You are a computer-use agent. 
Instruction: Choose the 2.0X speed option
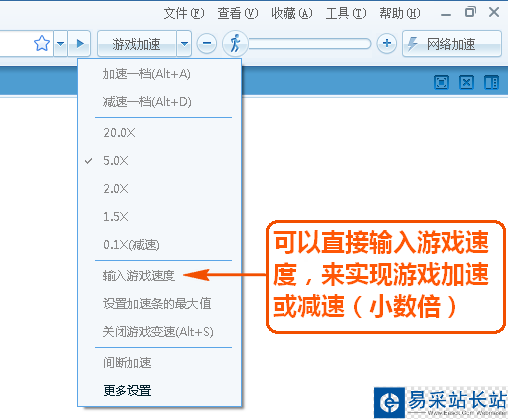tap(160, 189)
